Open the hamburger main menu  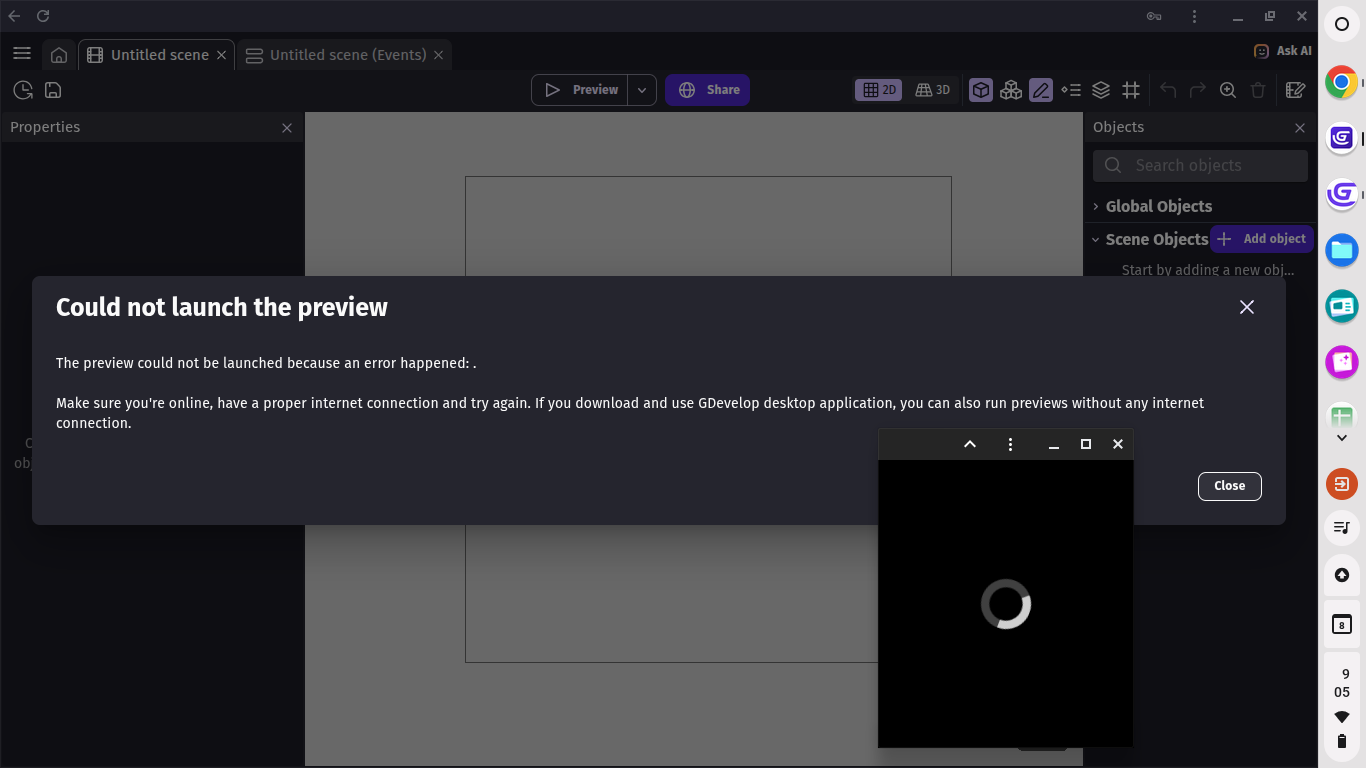click(22, 54)
